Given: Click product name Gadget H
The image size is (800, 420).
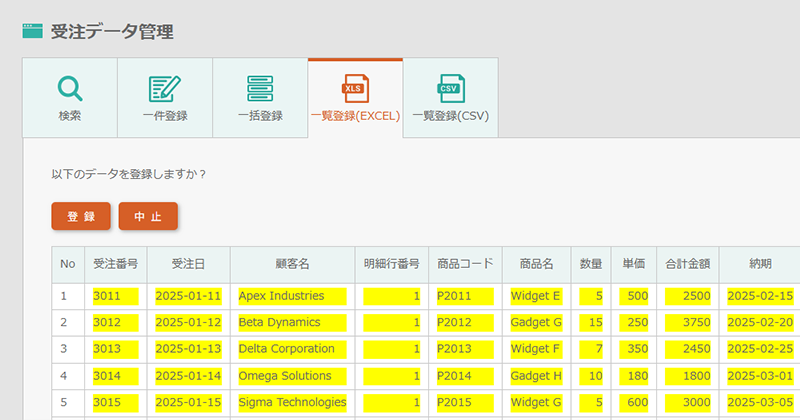Looking at the screenshot, I should 536,376.
